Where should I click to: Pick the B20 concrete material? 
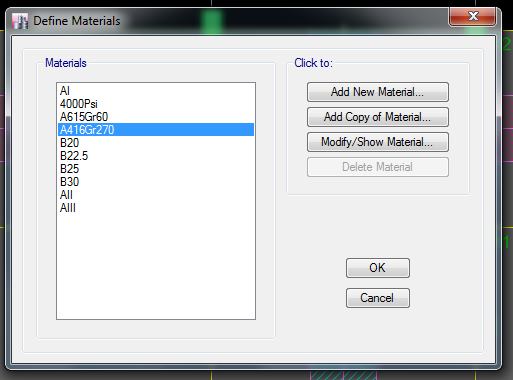(156, 143)
